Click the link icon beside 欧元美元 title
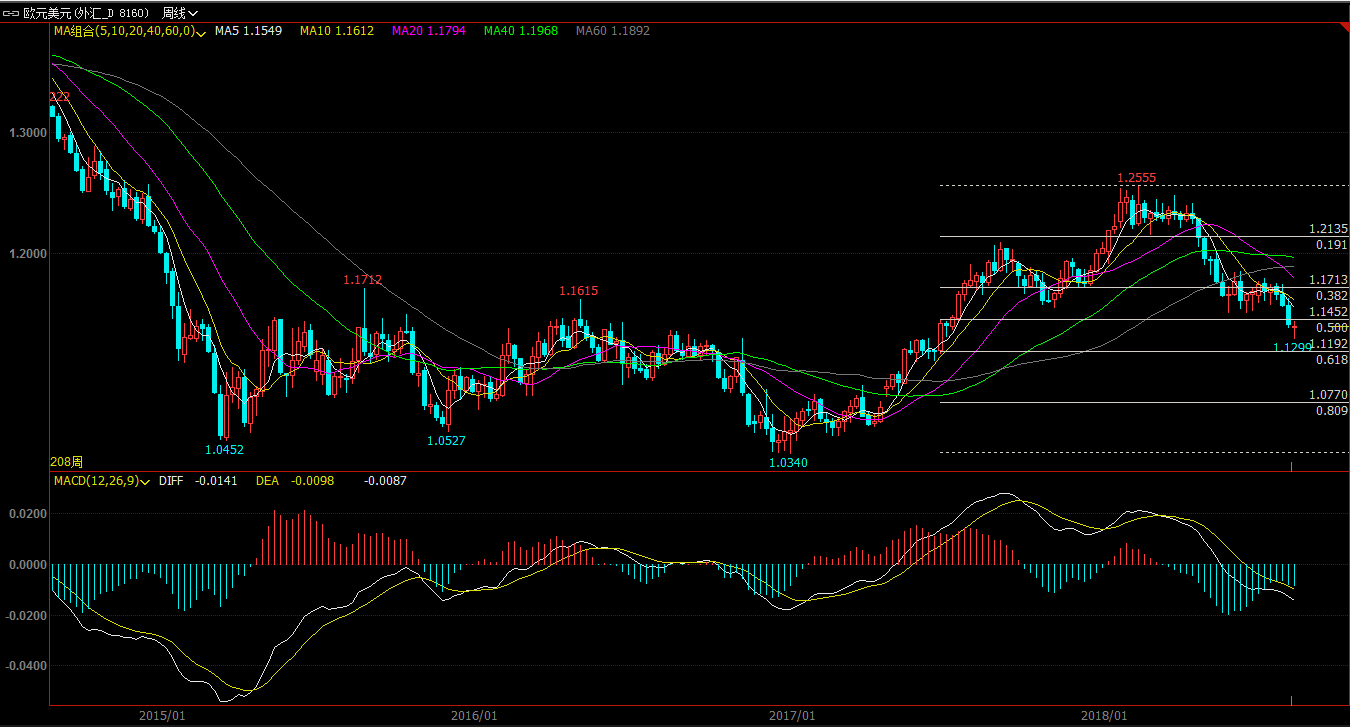The image size is (1350, 727). pos(12,13)
